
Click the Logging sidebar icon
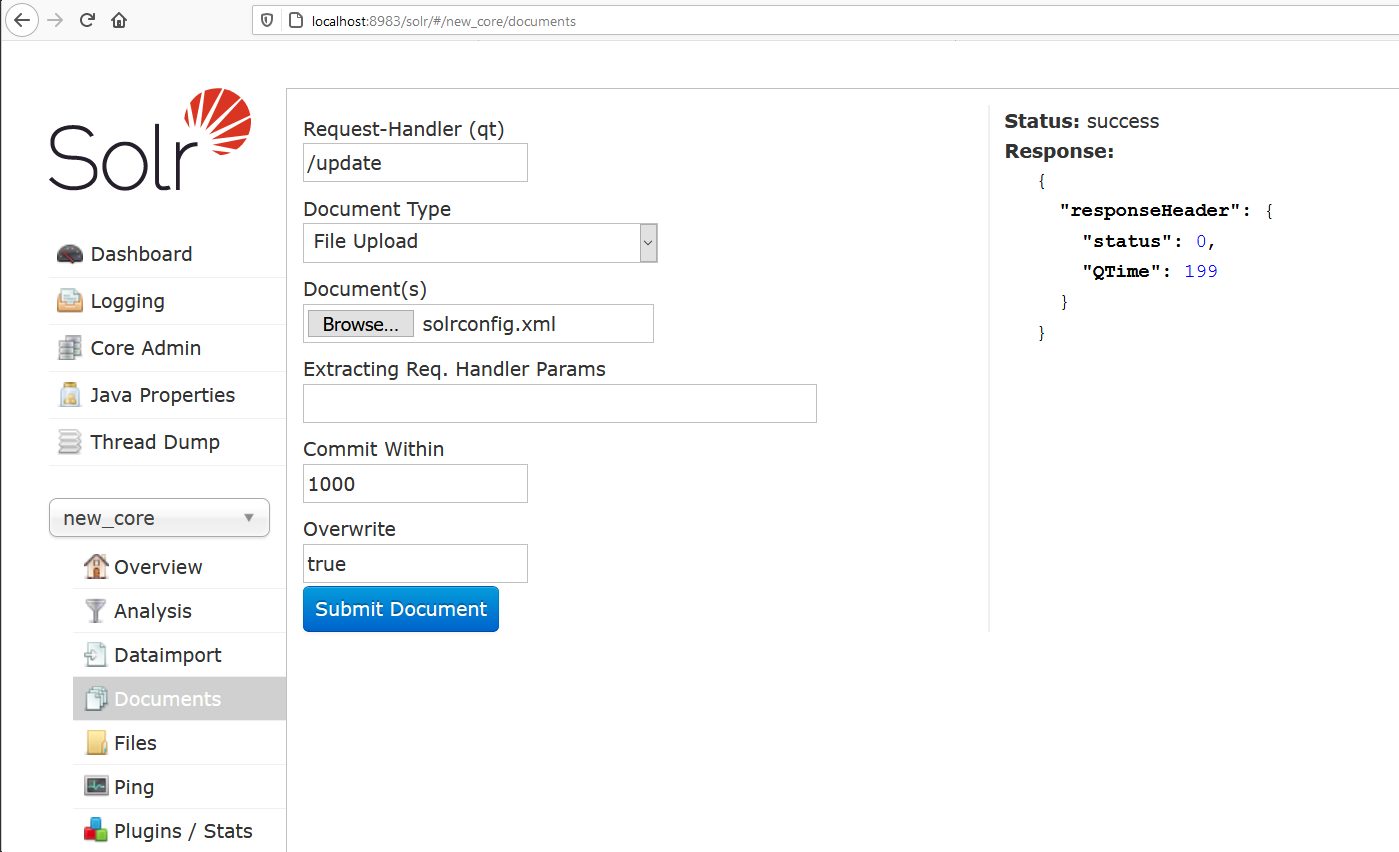coord(68,300)
